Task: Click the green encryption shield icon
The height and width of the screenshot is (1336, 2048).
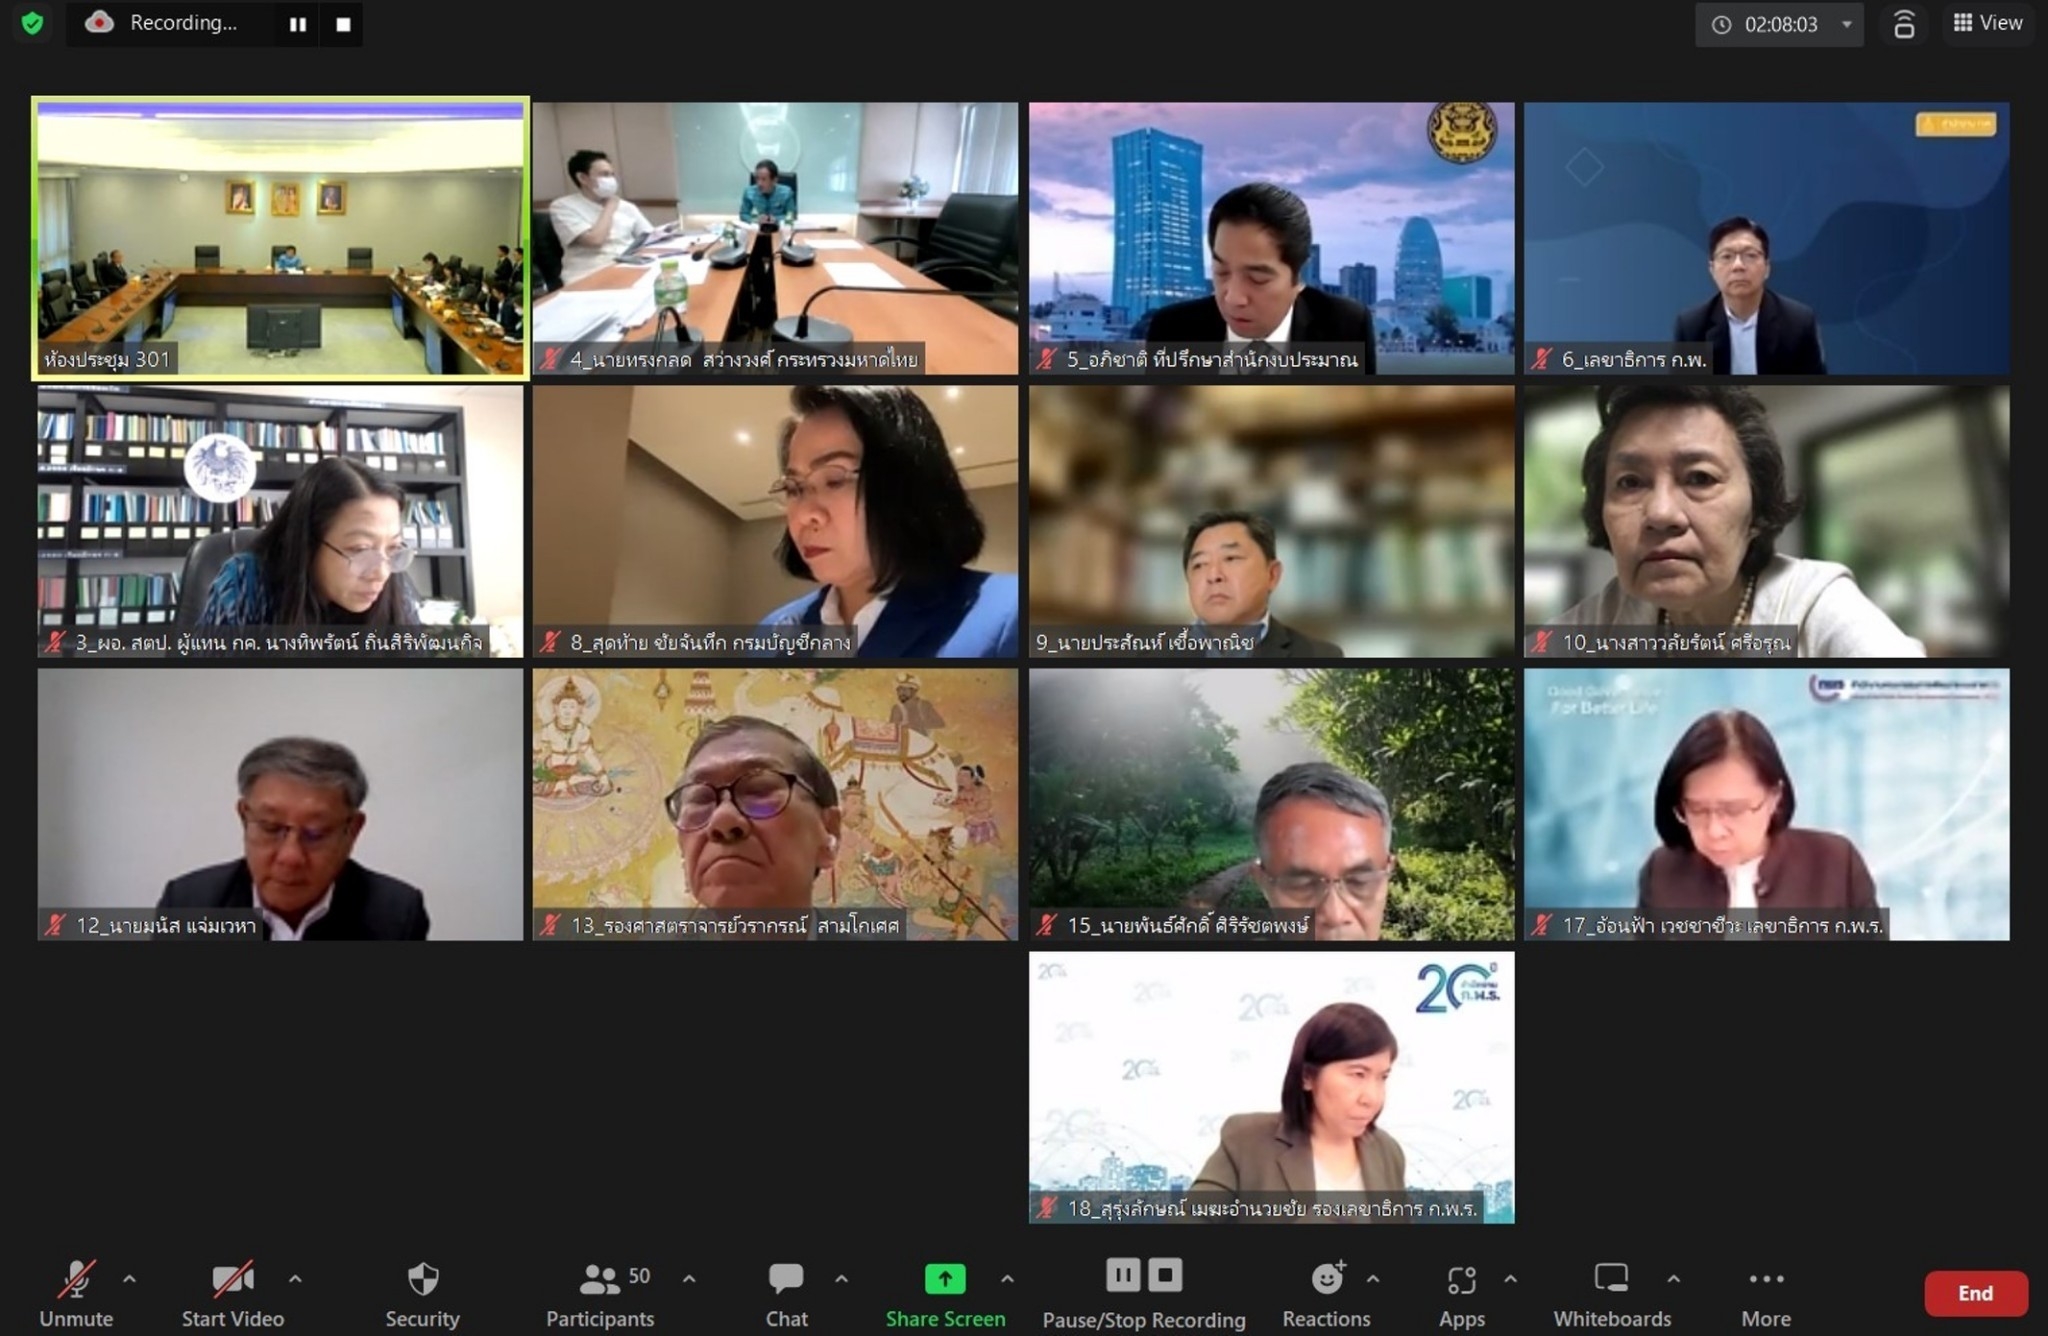Action: click(32, 23)
